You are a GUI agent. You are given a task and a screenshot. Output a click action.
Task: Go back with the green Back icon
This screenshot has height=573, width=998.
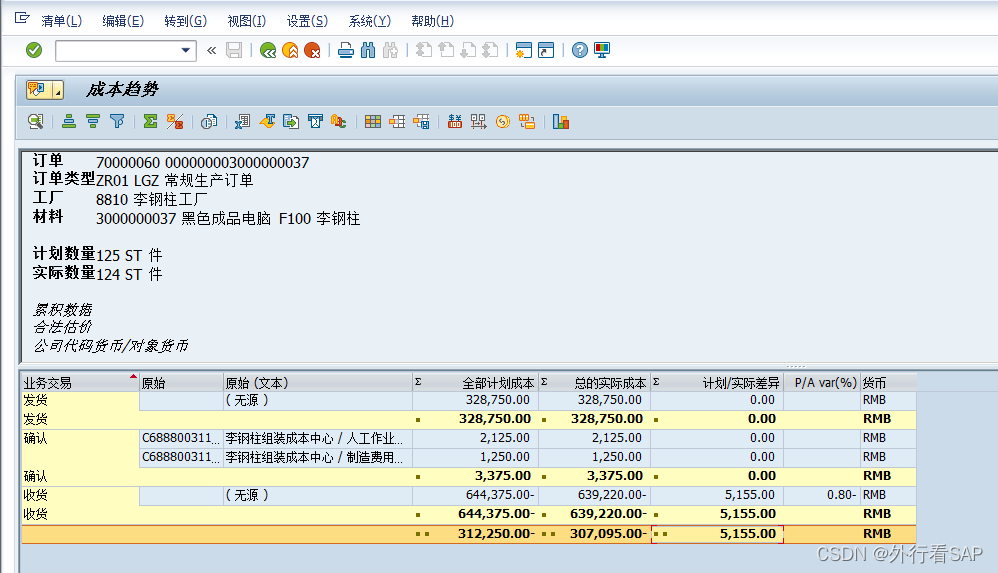coord(268,50)
